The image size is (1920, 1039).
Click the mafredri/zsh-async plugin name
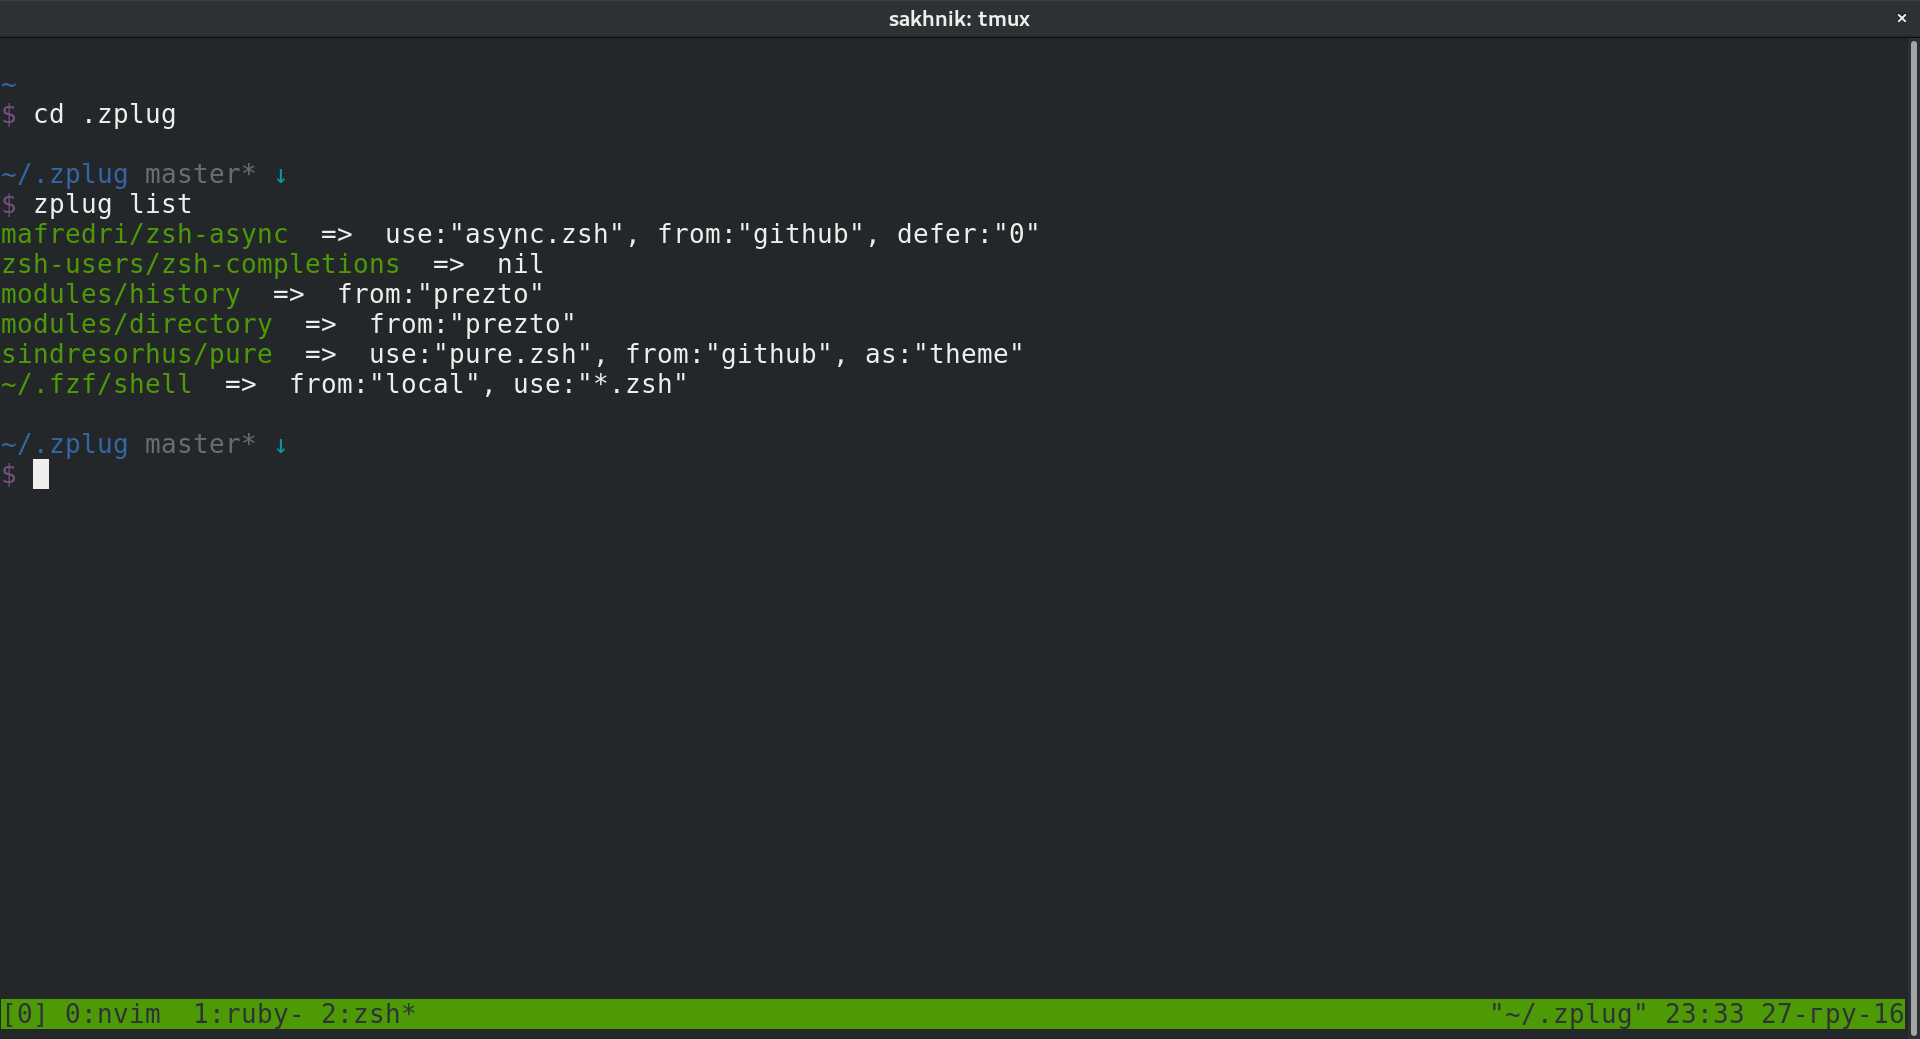coord(145,235)
